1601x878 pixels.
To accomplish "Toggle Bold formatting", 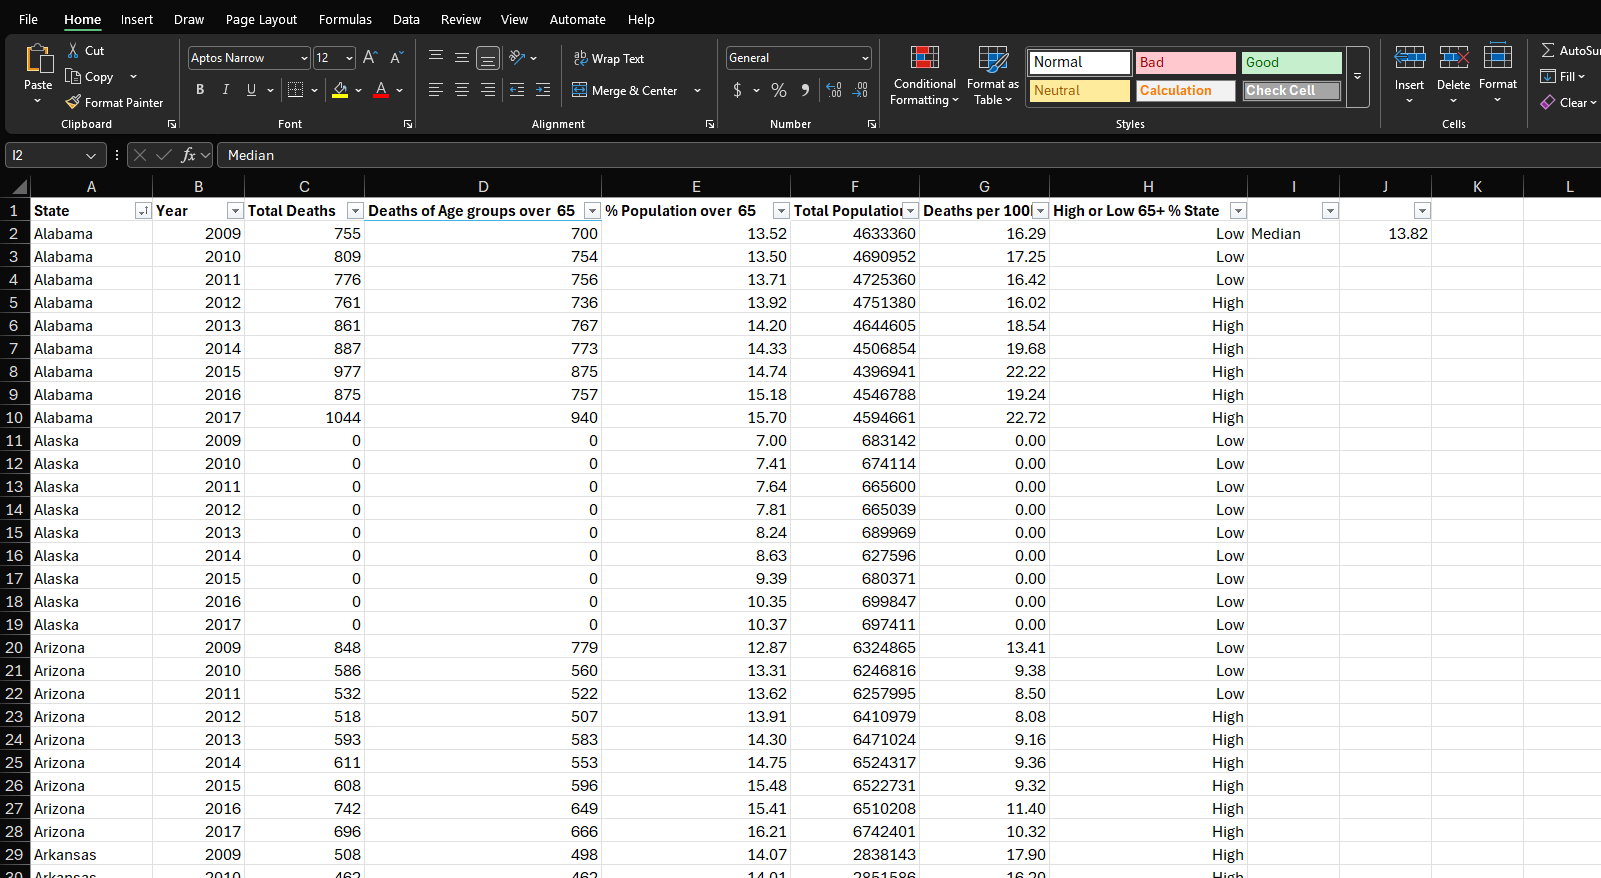I will 200,90.
